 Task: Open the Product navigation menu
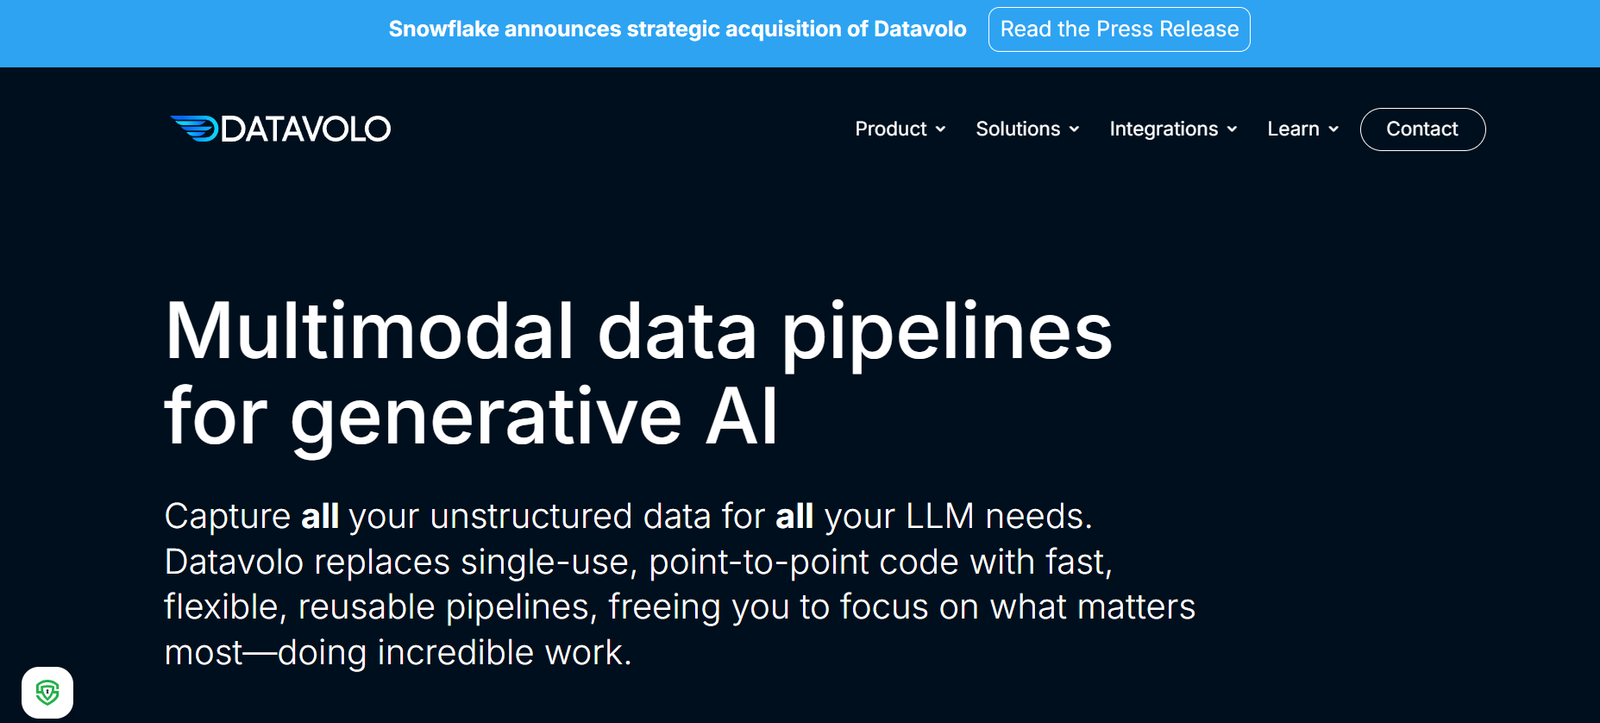click(890, 129)
